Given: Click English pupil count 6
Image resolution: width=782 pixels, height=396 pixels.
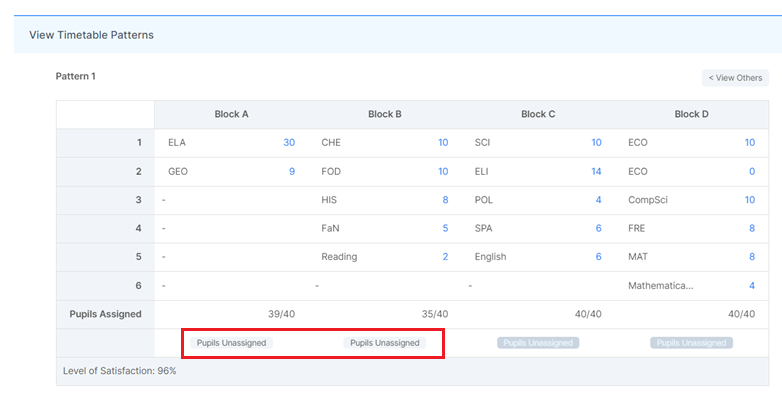Looking at the screenshot, I should pyautogui.click(x=598, y=257).
